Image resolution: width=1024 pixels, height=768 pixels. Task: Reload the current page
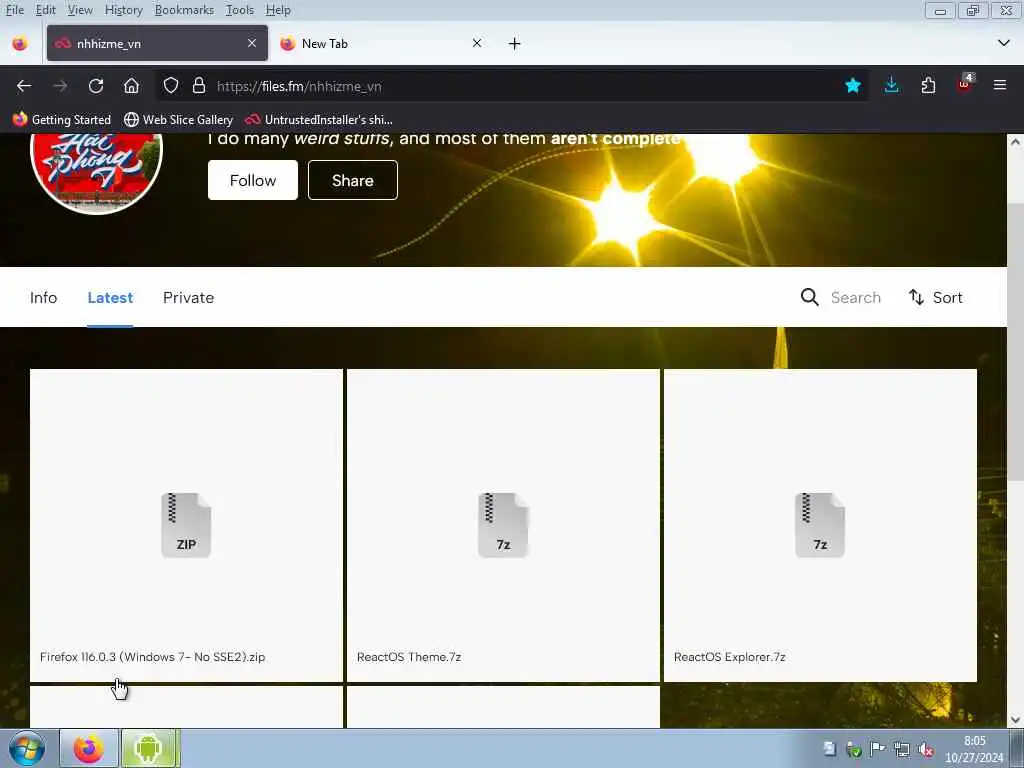tap(96, 86)
